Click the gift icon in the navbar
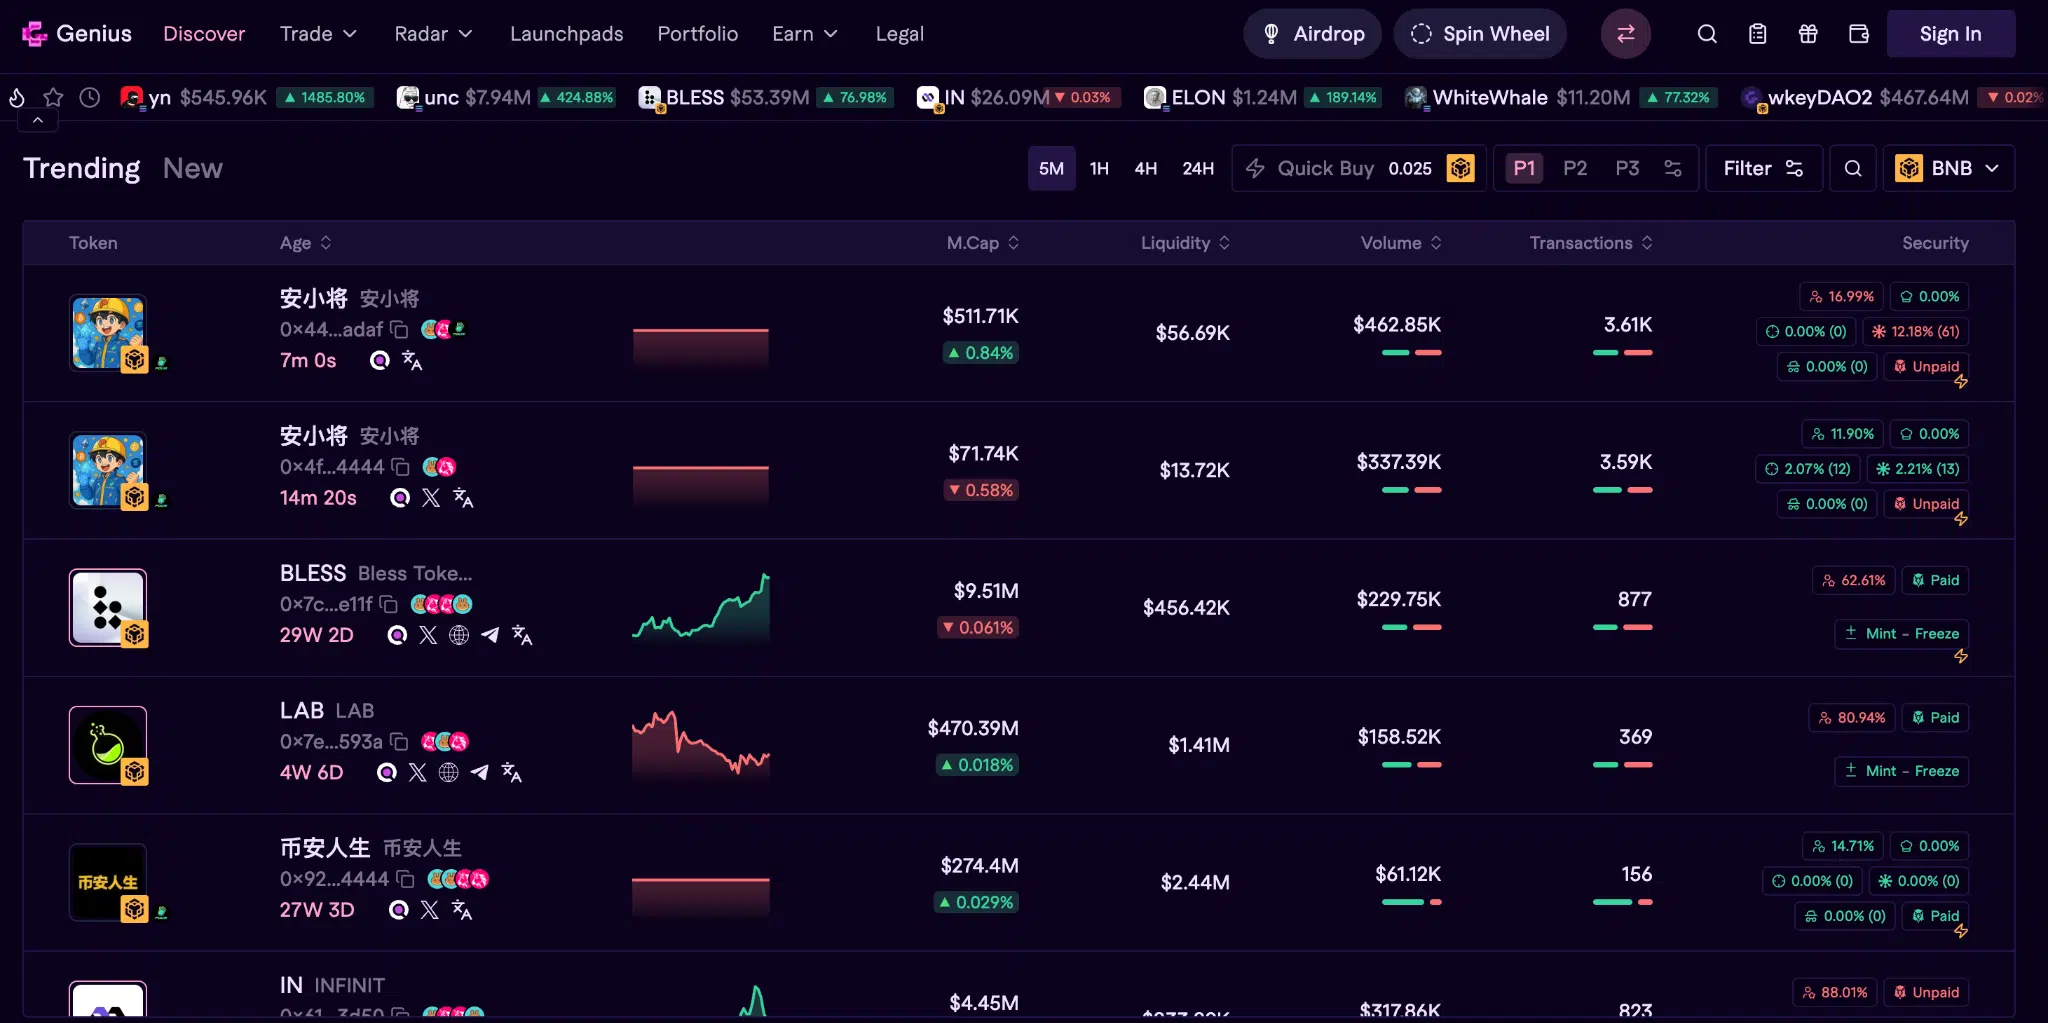Screen dimensions: 2048x1023 coord(1807,33)
